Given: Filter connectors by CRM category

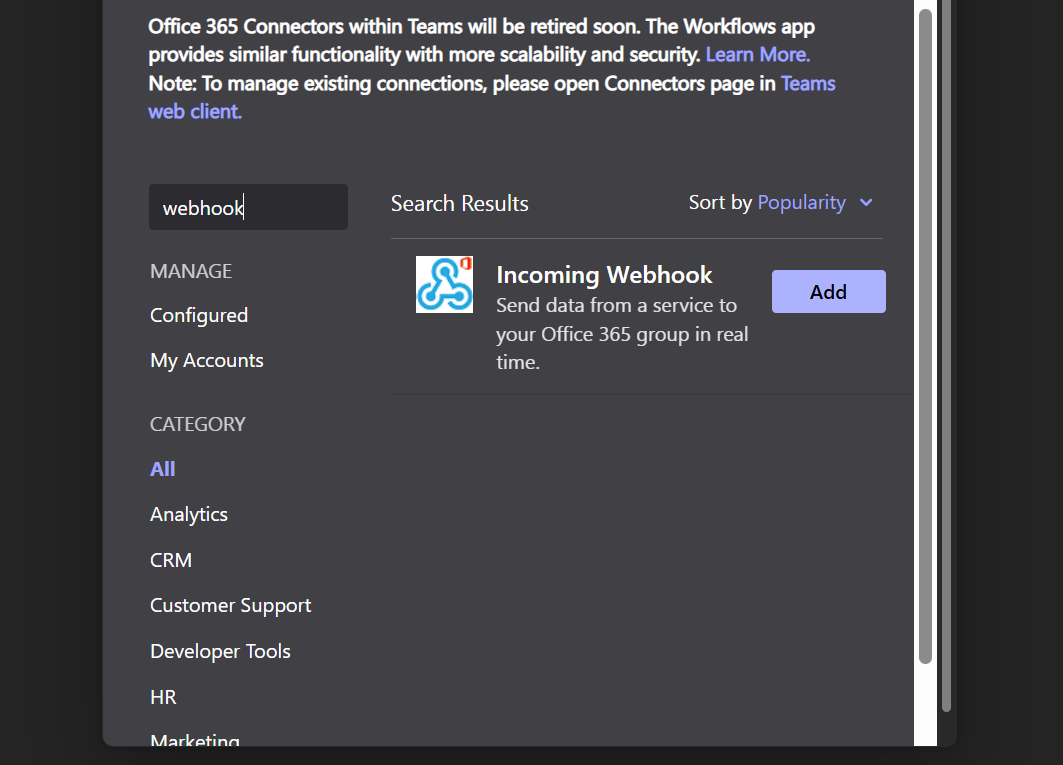Looking at the screenshot, I should [x=170, y=559].
